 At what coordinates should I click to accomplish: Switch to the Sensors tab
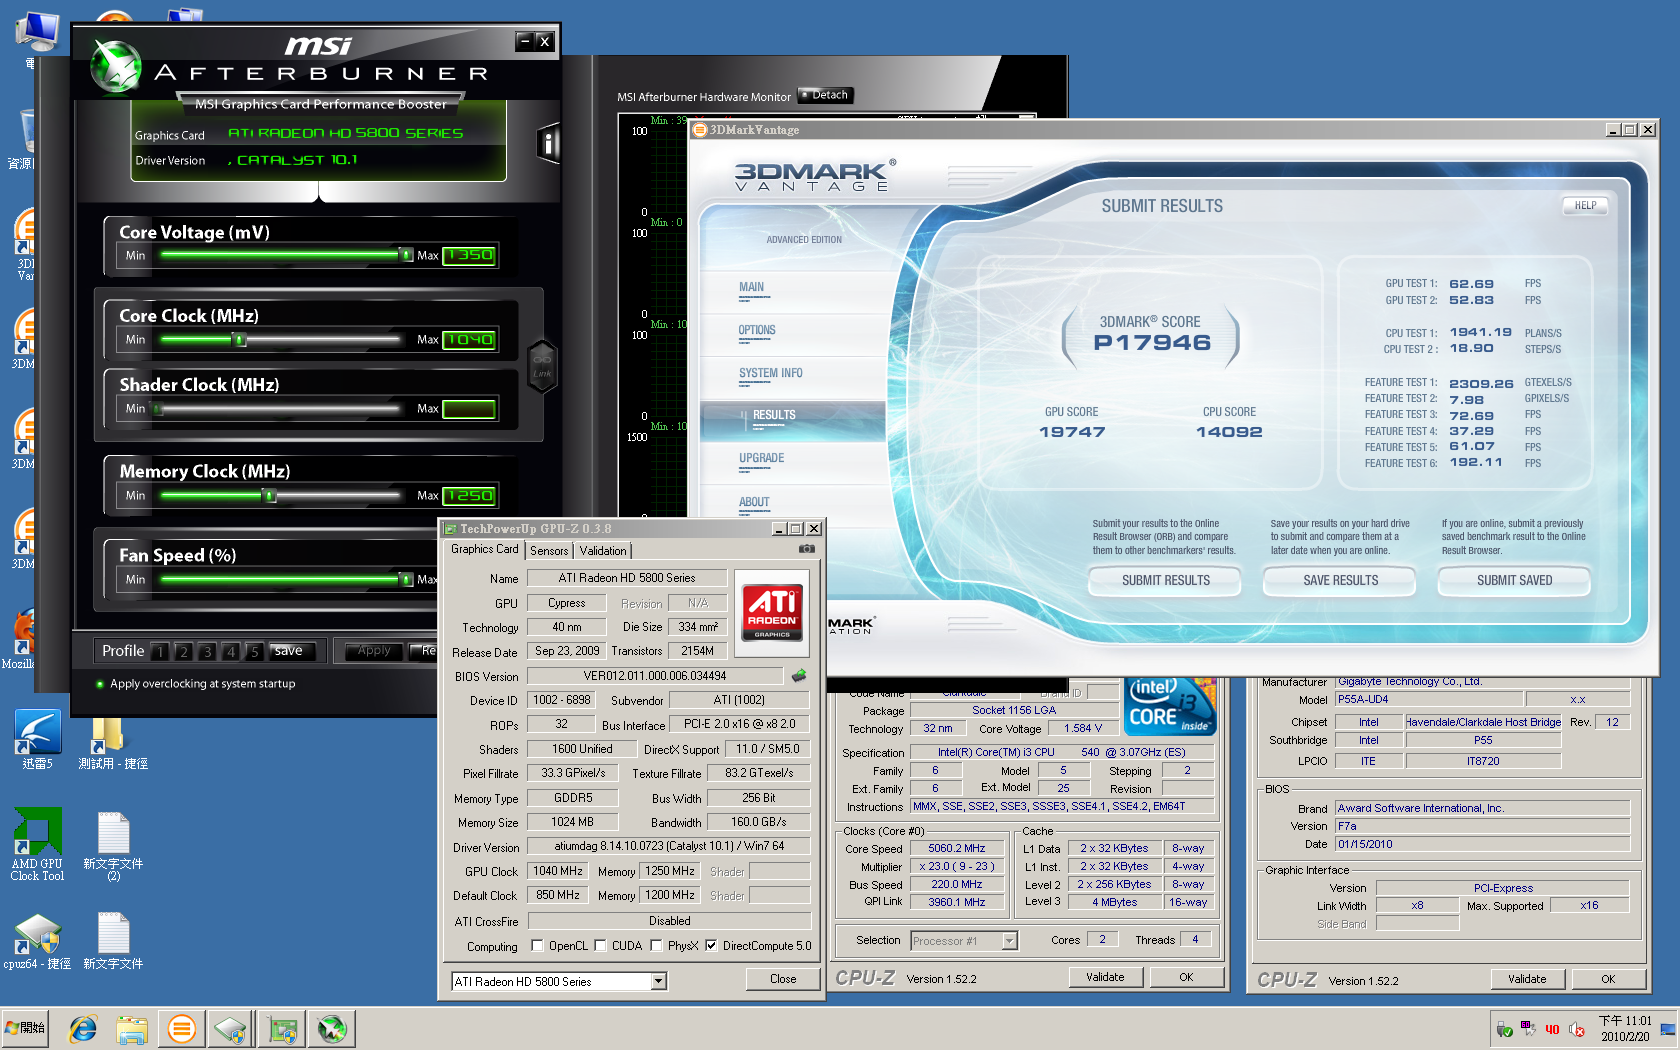549,551
